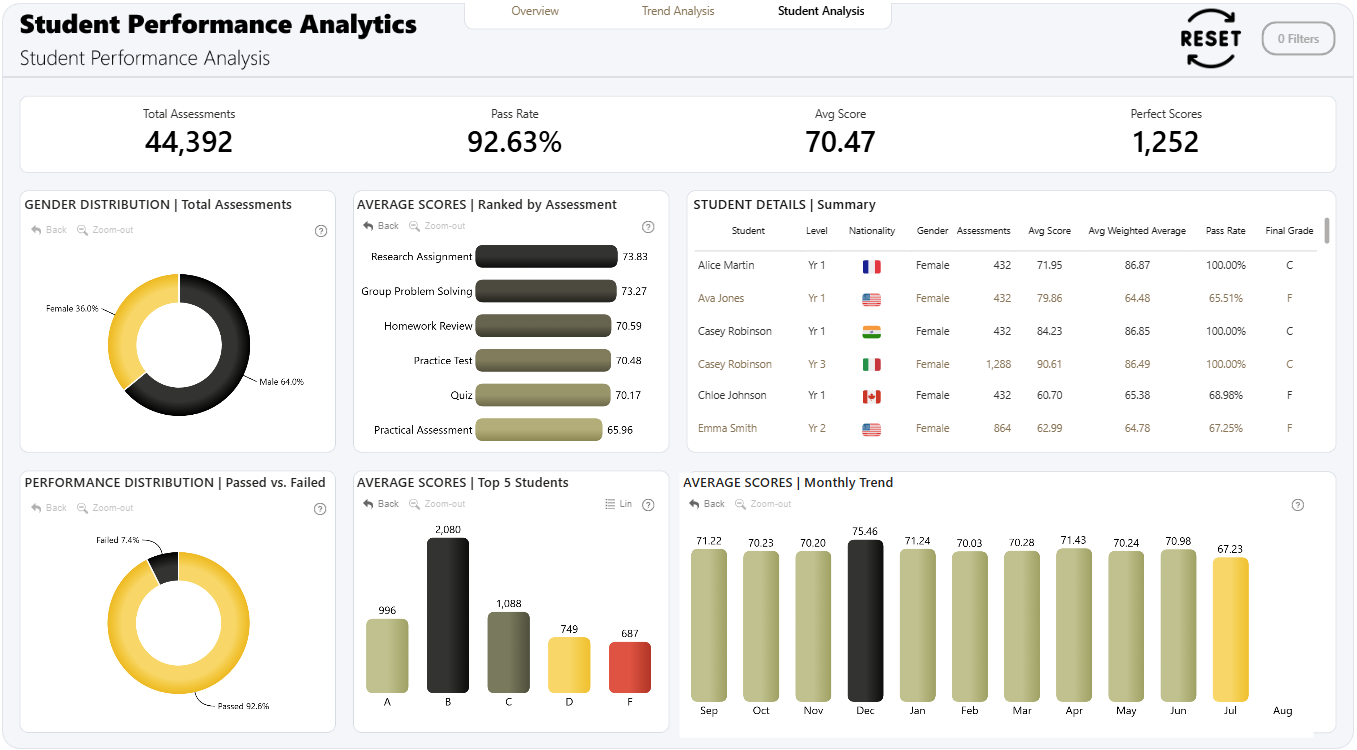This screenshot has height=750, width=1357.
Task: Open help icon on Ranked by Assessment chart
Action: [x=648, y=227]
